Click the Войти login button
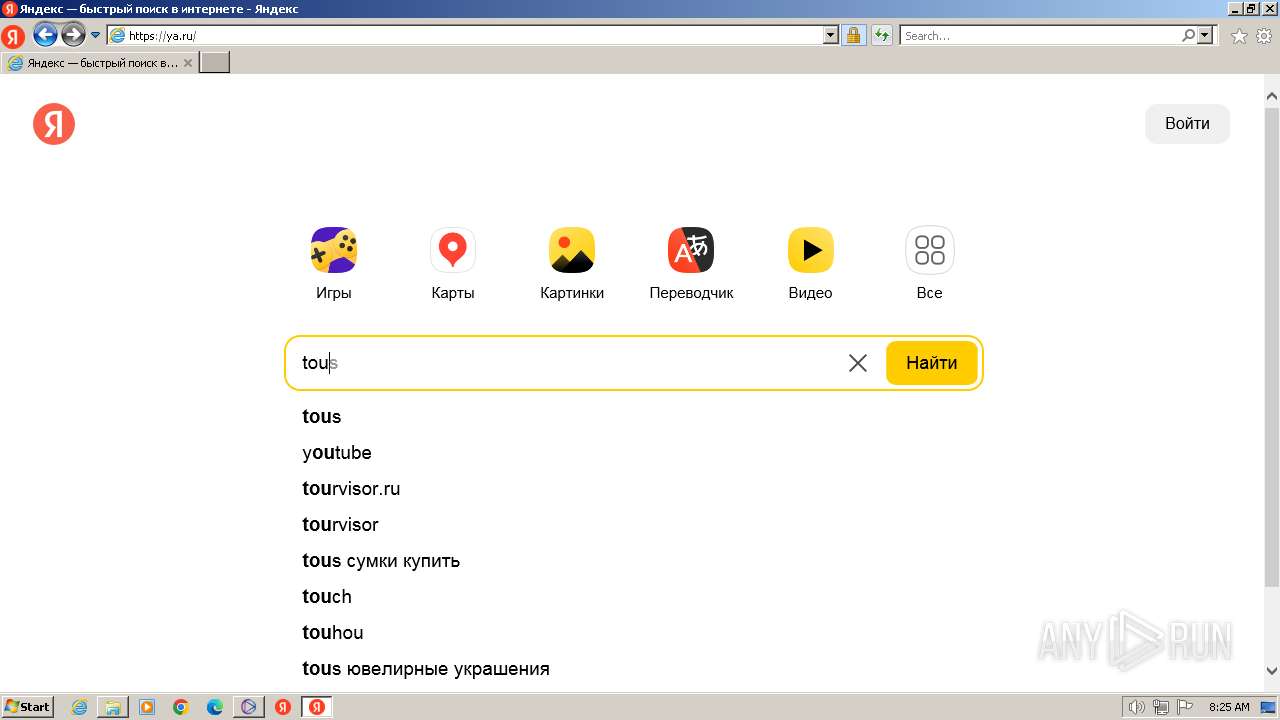1280x720 pixels. click(1187, 124)
